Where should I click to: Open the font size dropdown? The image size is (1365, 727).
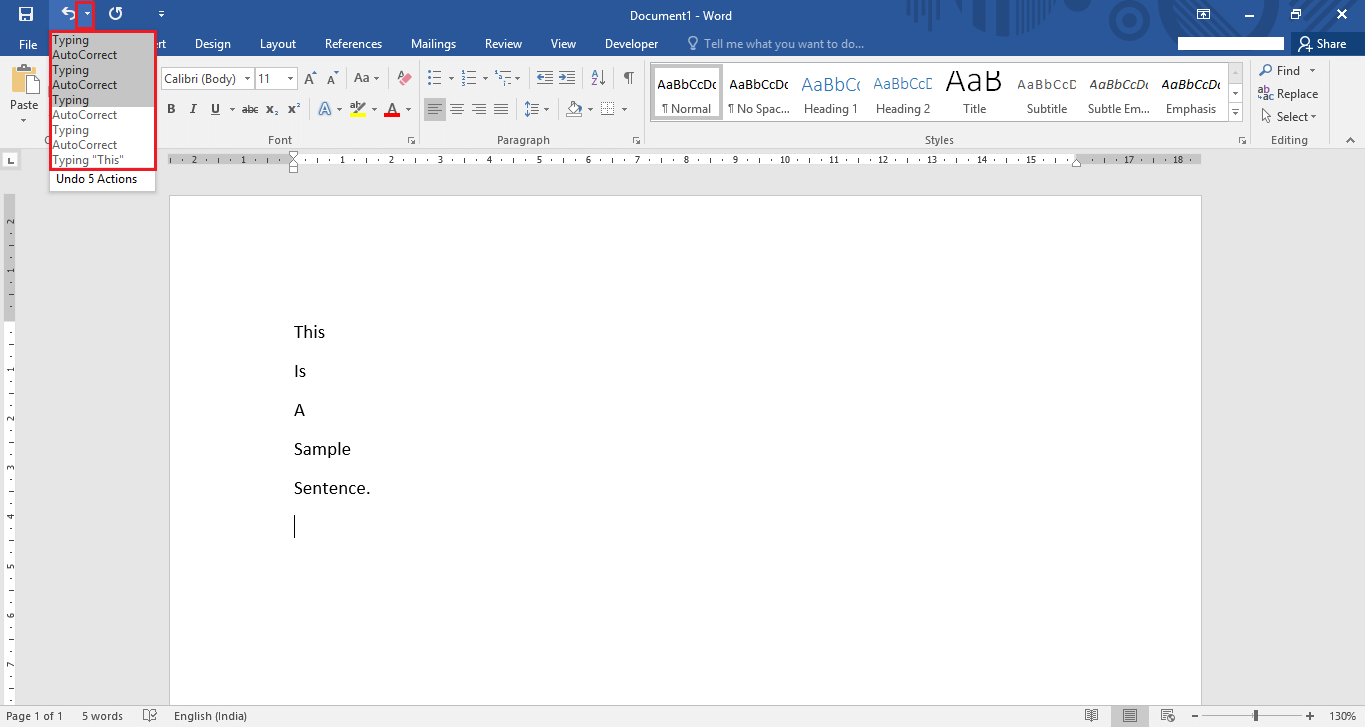coord(290,78)
